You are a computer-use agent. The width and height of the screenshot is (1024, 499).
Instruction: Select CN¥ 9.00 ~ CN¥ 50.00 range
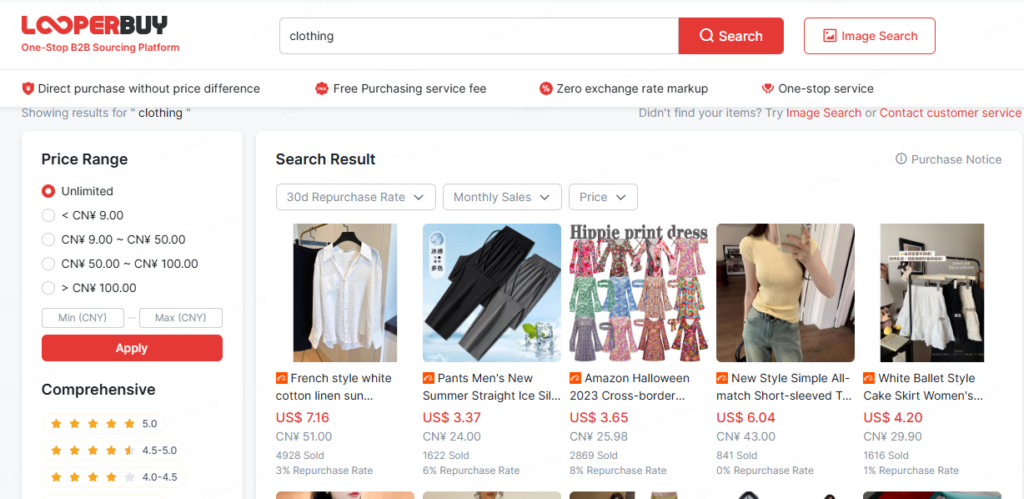pos(48,240)
